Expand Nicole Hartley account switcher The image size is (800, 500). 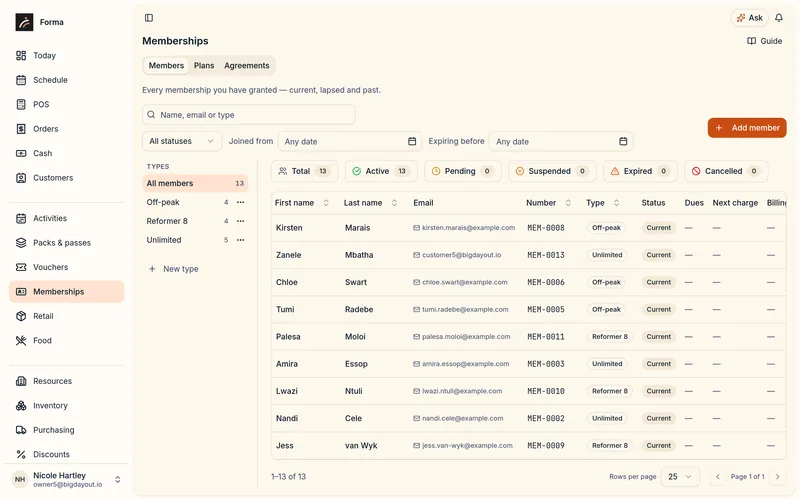click(117, 480)
